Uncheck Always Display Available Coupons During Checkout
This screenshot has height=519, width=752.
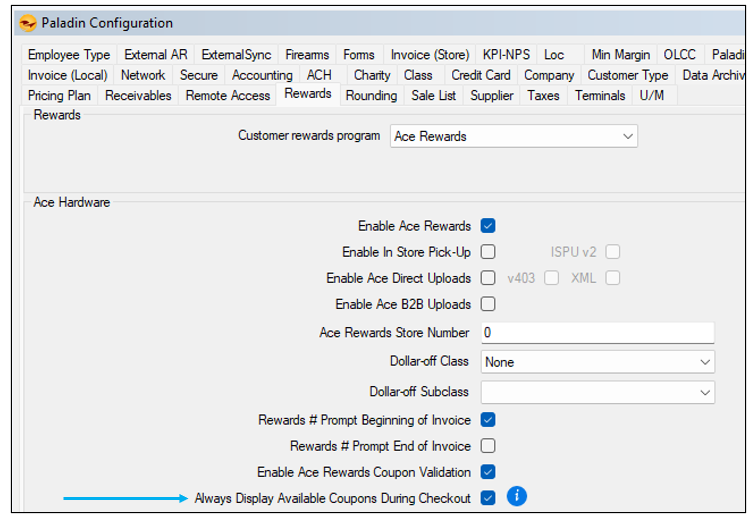click(x=488, y=498)
